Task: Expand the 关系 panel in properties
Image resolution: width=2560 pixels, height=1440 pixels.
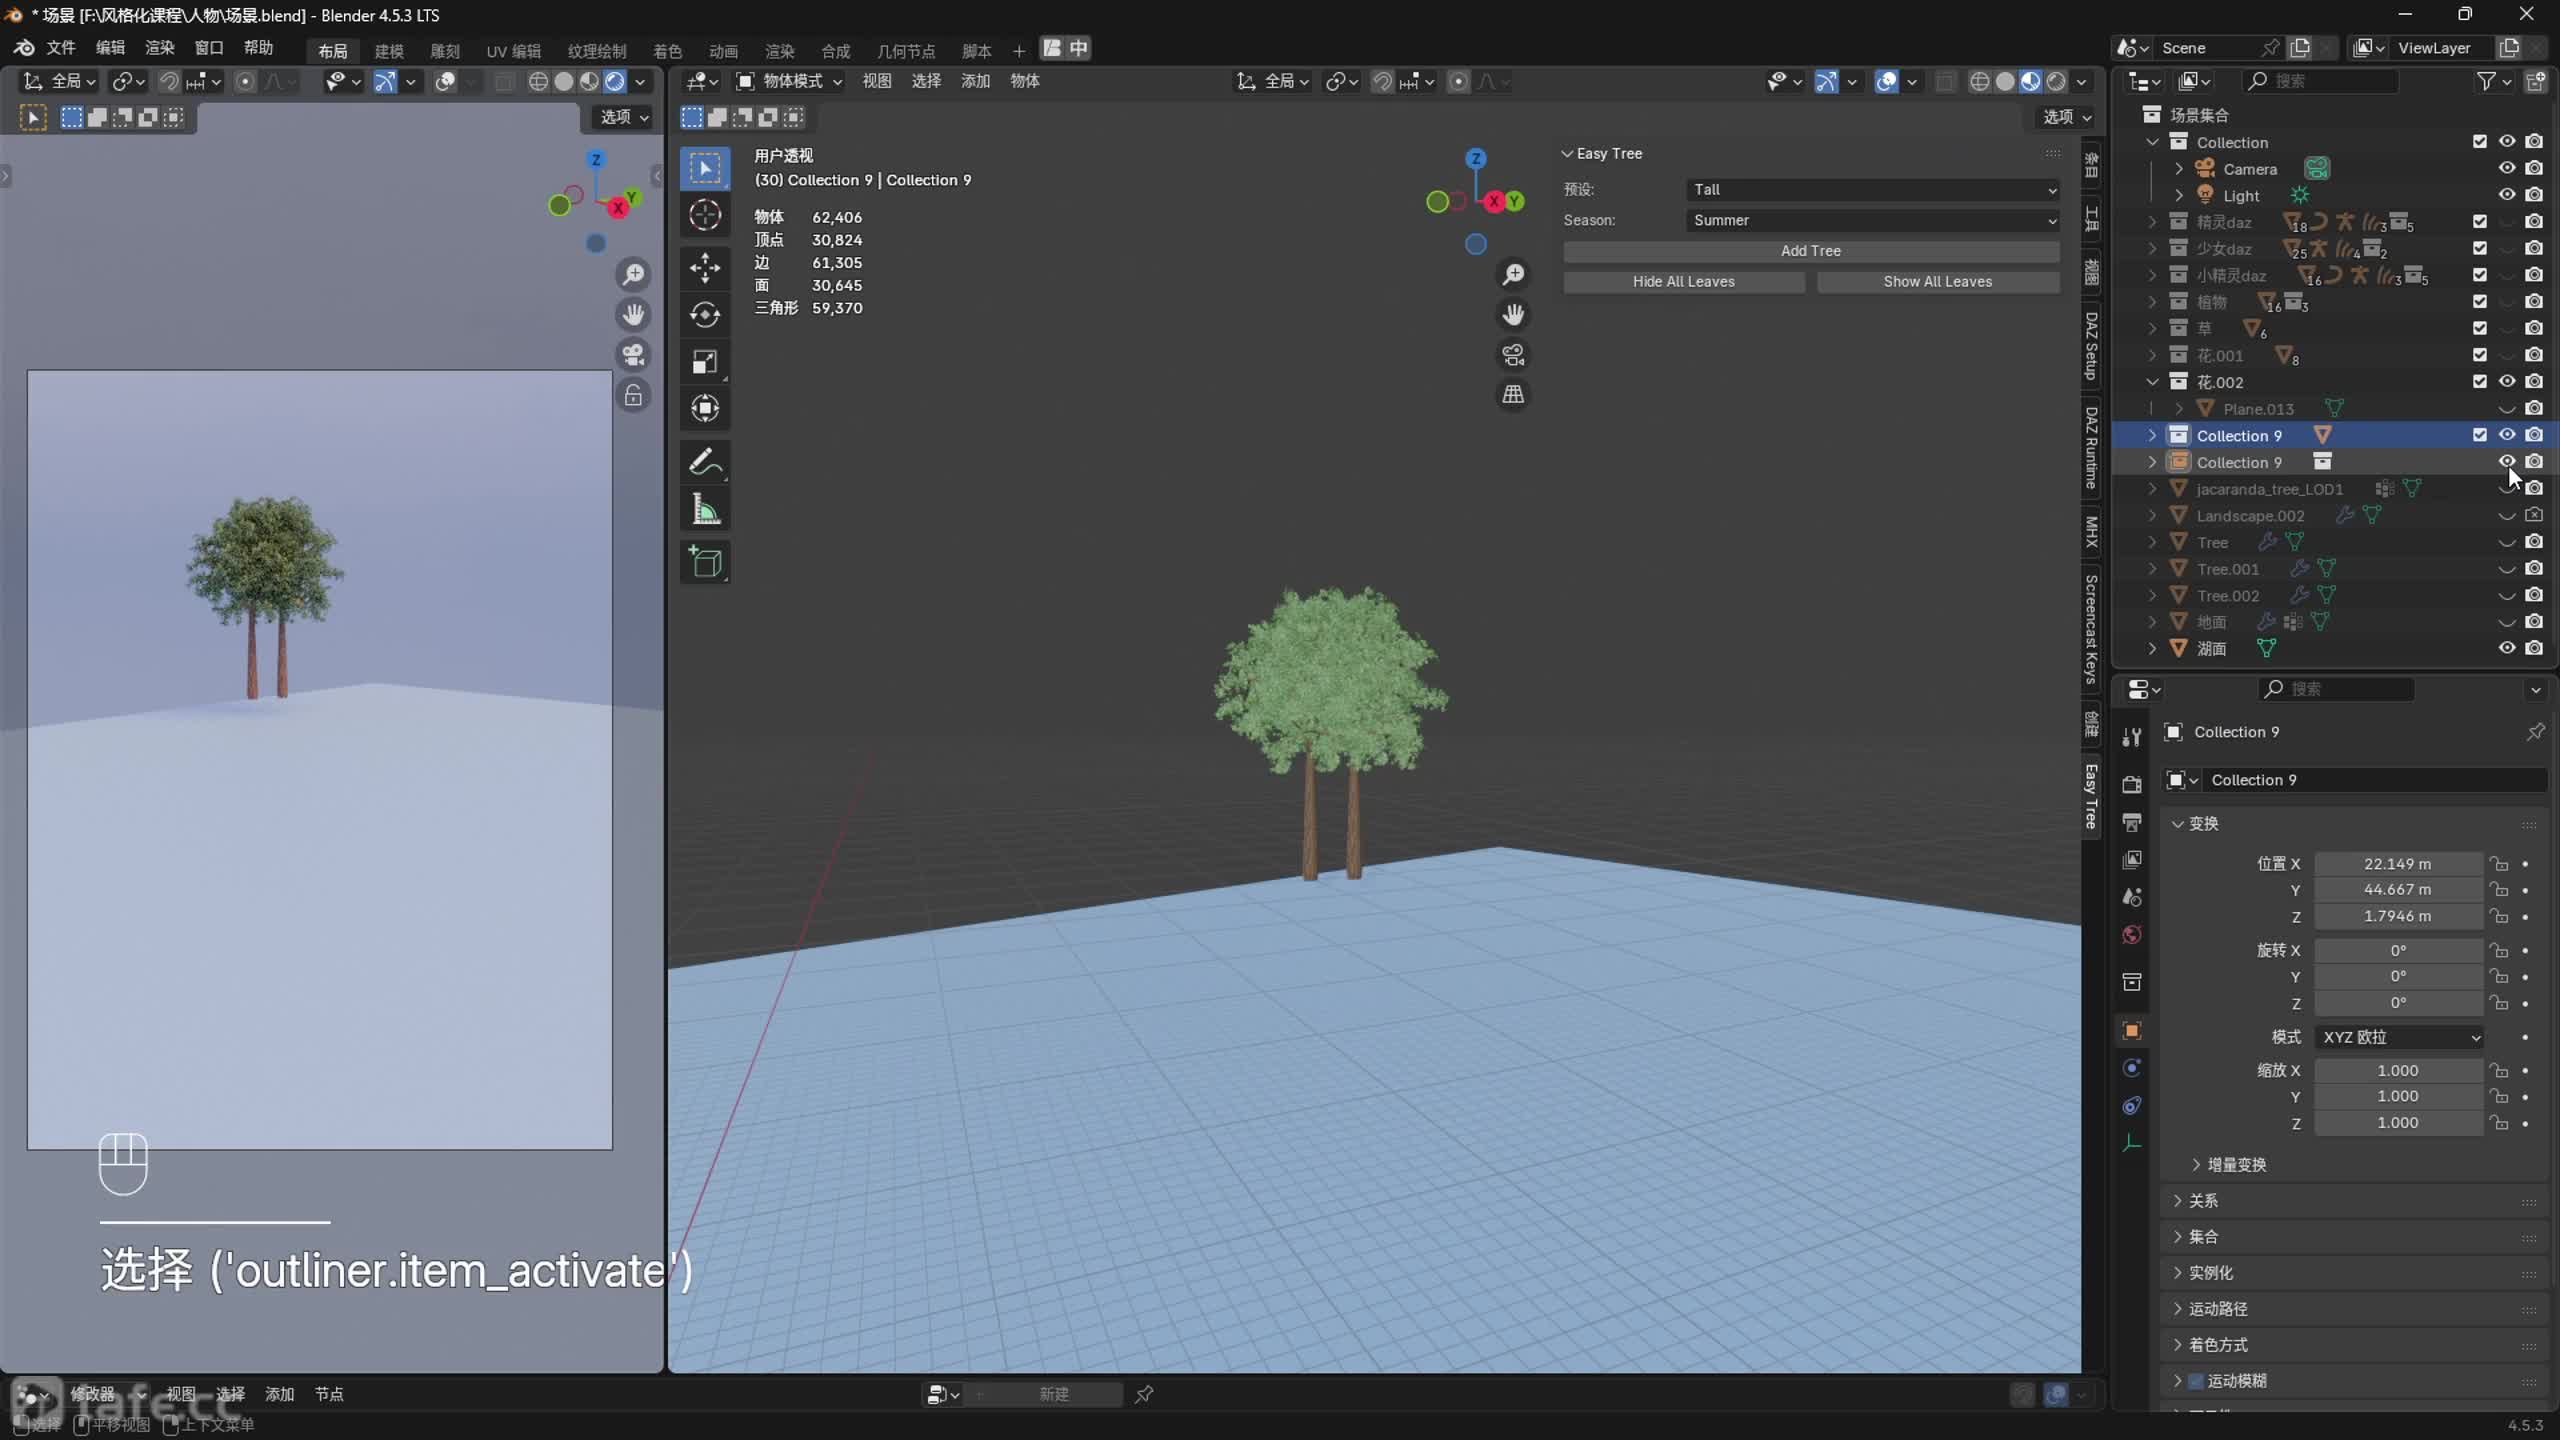Action: [x=2203, y=1200]
